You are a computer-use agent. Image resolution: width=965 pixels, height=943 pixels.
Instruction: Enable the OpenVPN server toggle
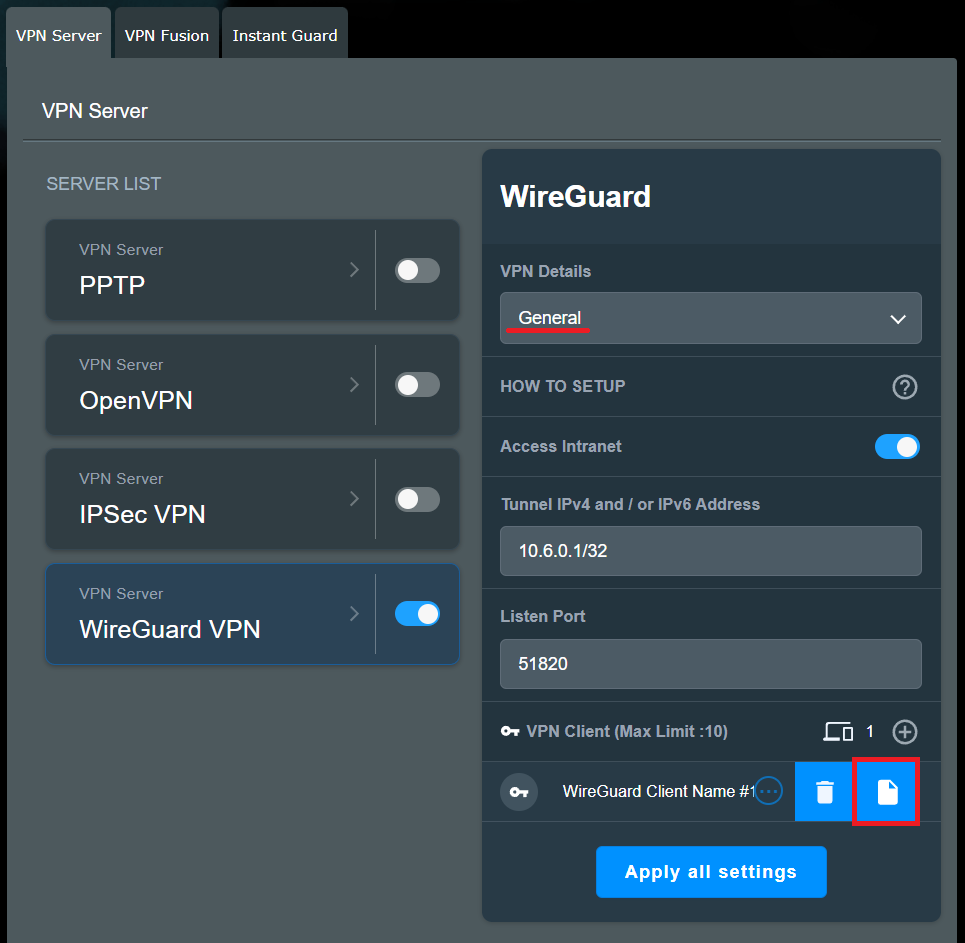(x=417, y=385)
